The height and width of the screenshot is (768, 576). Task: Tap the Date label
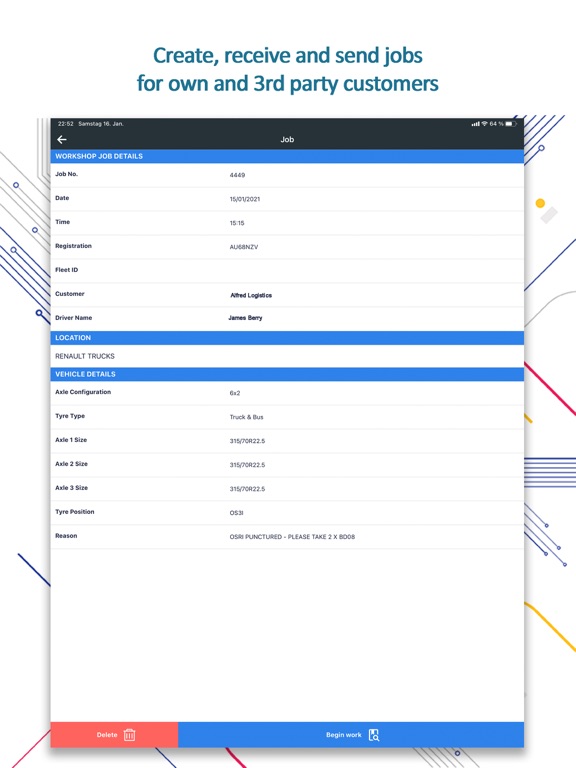pyautogui.click(x=62, y=198)
